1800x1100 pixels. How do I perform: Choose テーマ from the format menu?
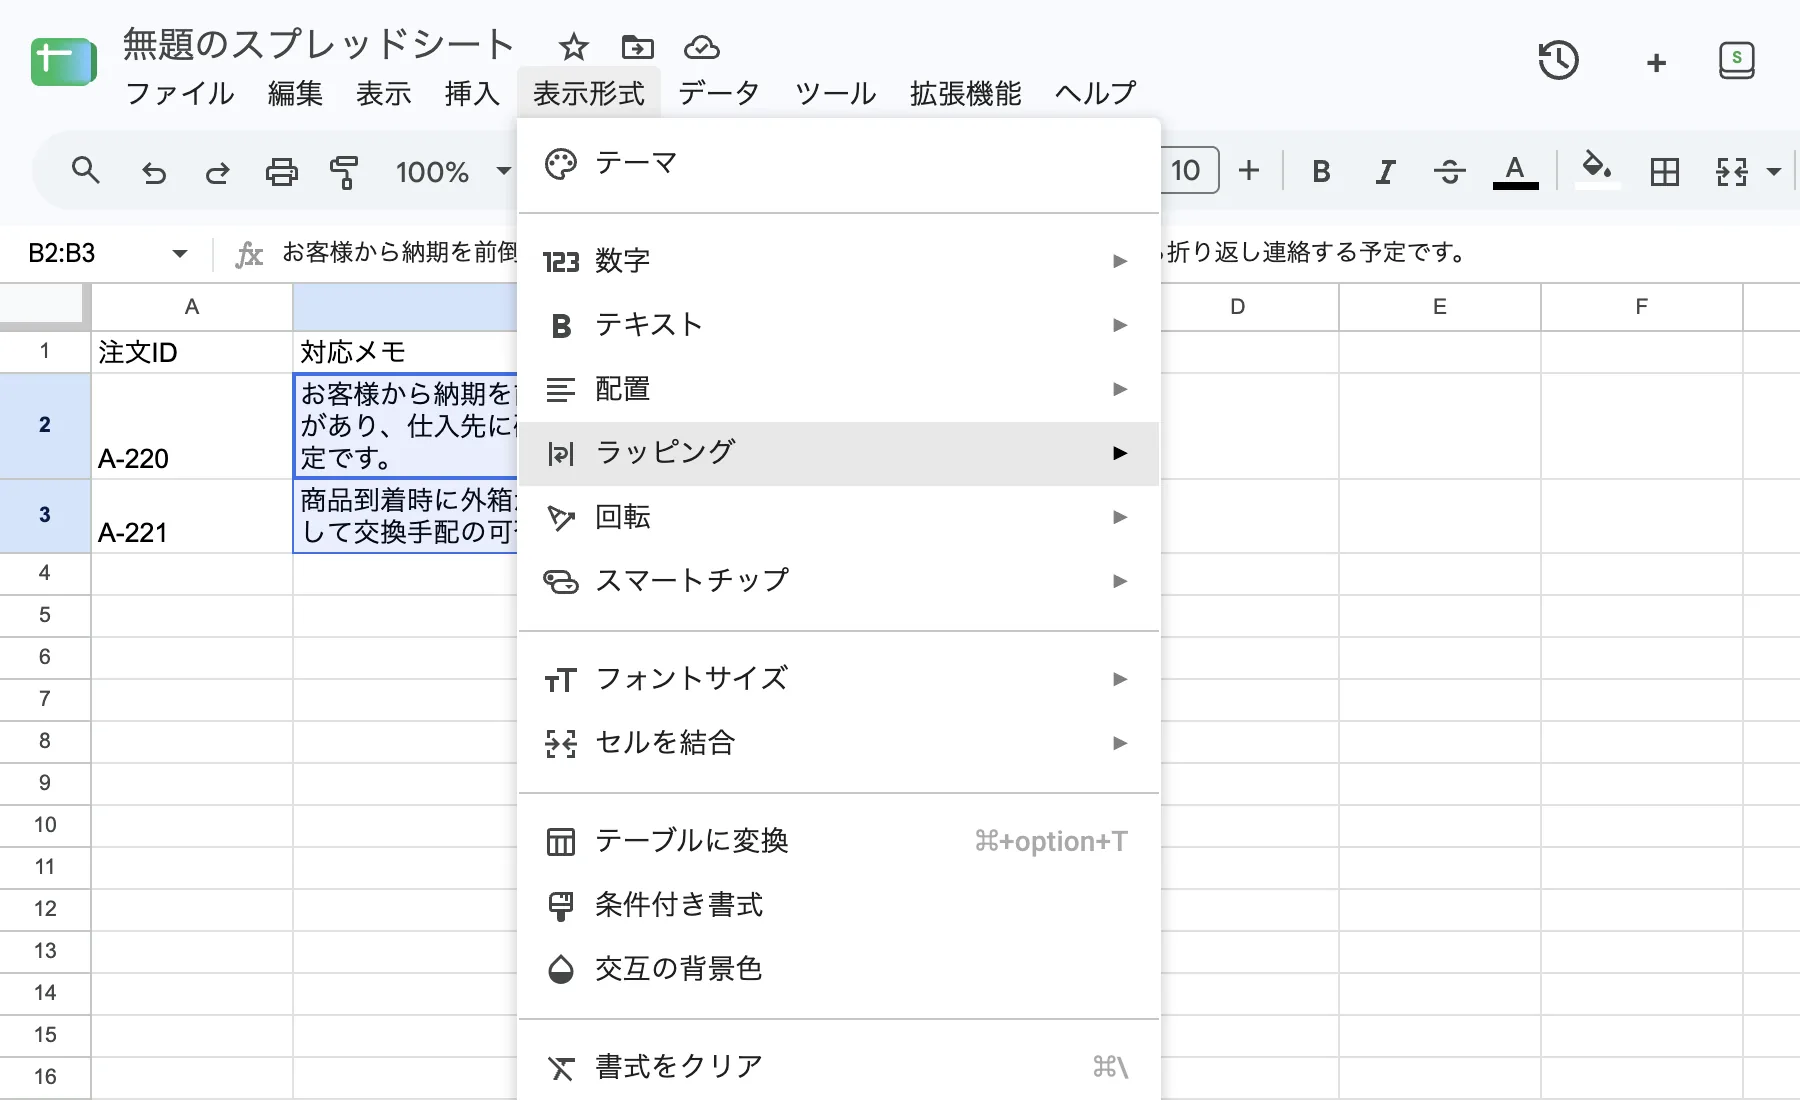(838, 163)
